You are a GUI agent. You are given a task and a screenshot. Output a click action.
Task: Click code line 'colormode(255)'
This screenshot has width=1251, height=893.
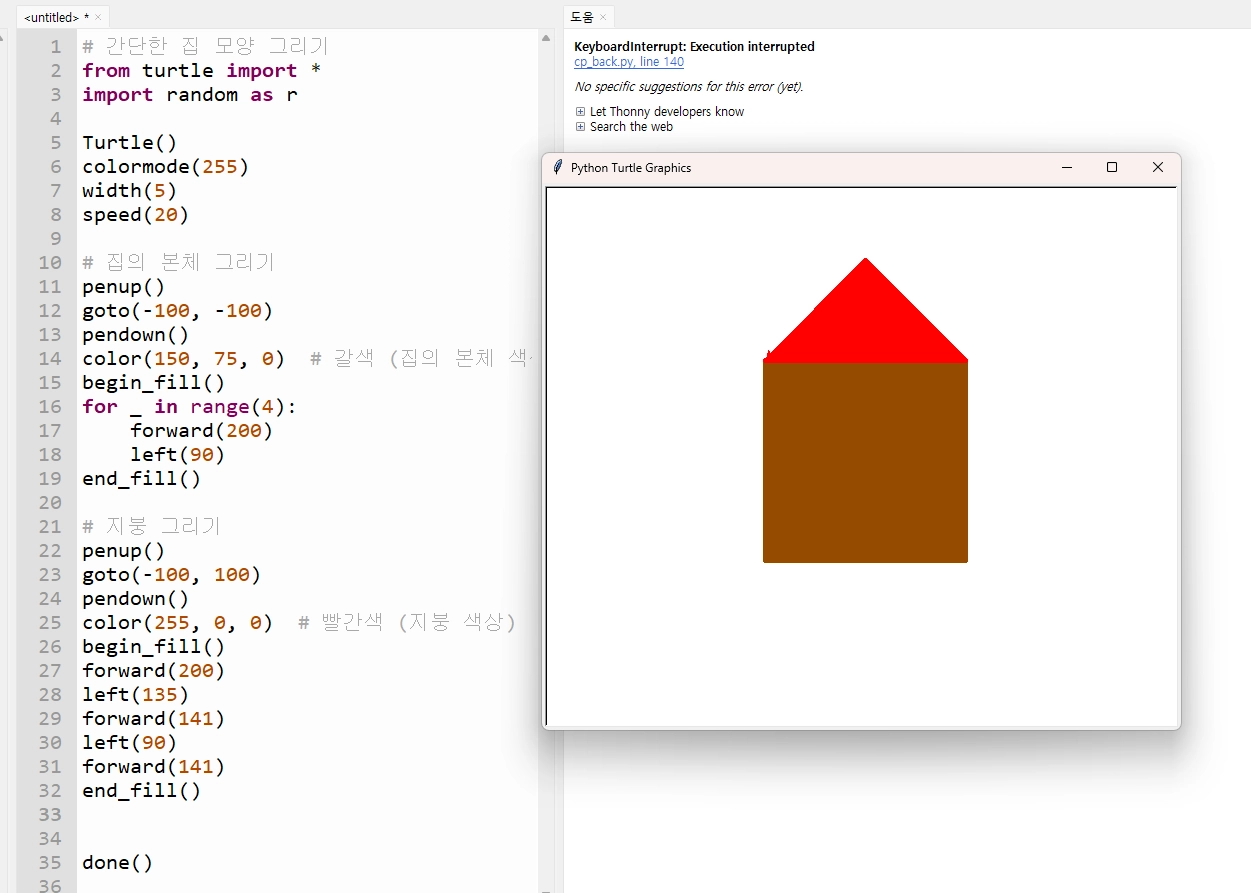point(166,167)
